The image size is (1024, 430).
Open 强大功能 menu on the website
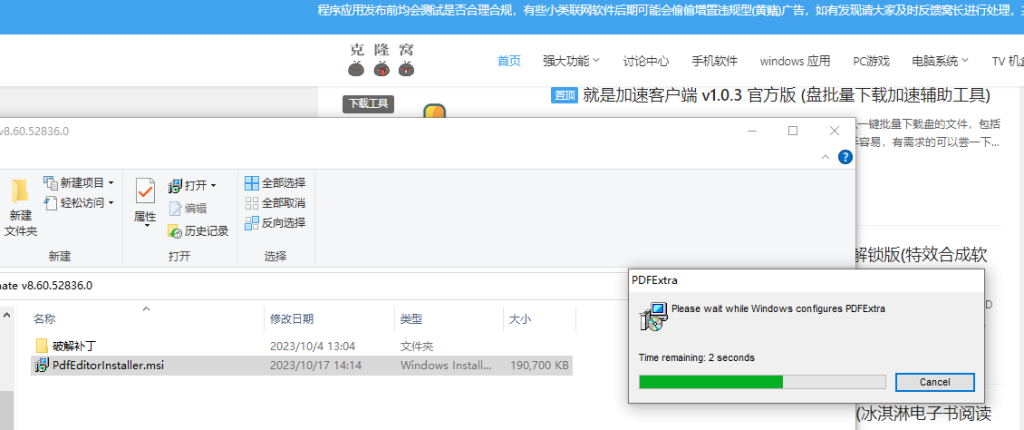pyautogui.click(x=571, y=61)
